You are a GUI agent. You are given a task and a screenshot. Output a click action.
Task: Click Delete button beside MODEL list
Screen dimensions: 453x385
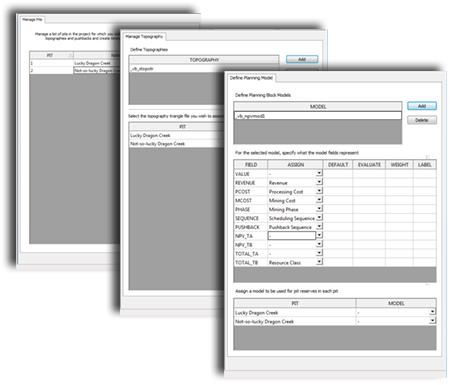point(422,120)
